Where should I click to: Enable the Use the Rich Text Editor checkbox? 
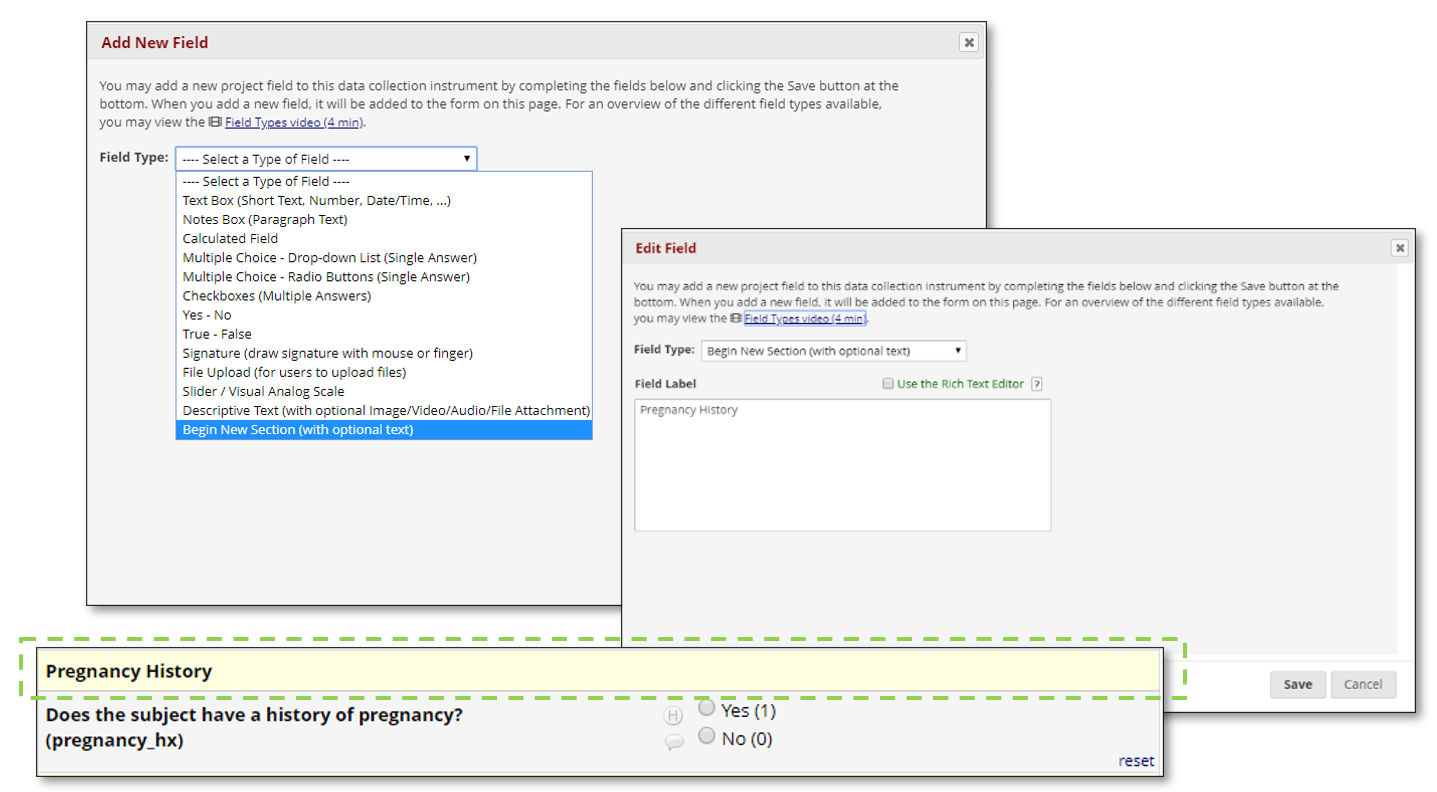point(888,384)
